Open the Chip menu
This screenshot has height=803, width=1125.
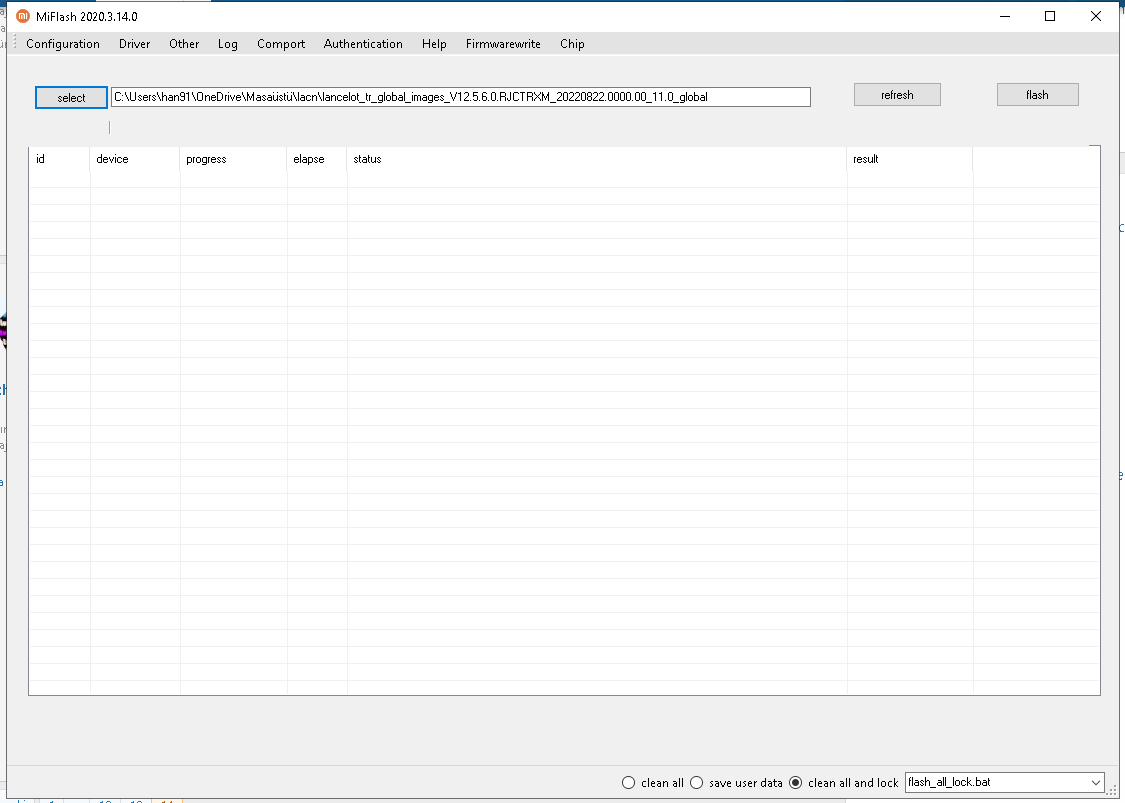point(572,44)
